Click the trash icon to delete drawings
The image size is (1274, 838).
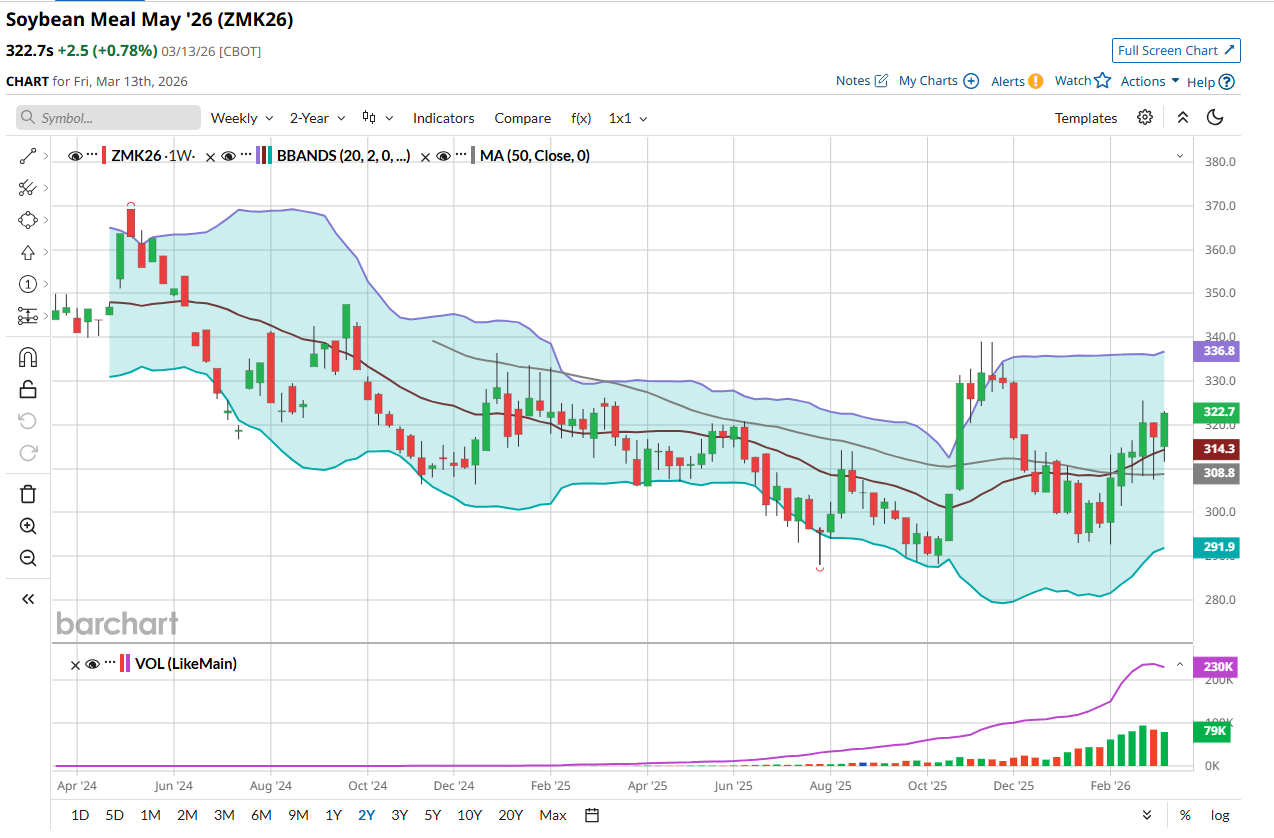click(28, 494)
